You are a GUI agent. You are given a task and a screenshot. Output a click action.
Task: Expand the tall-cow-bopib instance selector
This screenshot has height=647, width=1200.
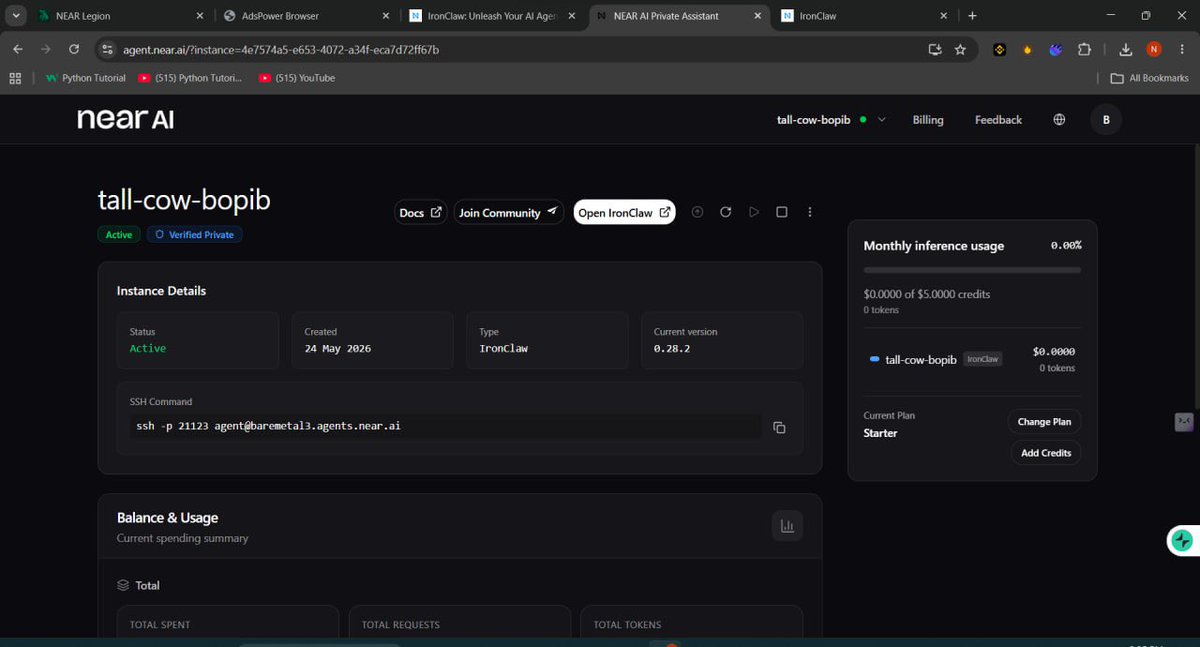pos(831,120)
